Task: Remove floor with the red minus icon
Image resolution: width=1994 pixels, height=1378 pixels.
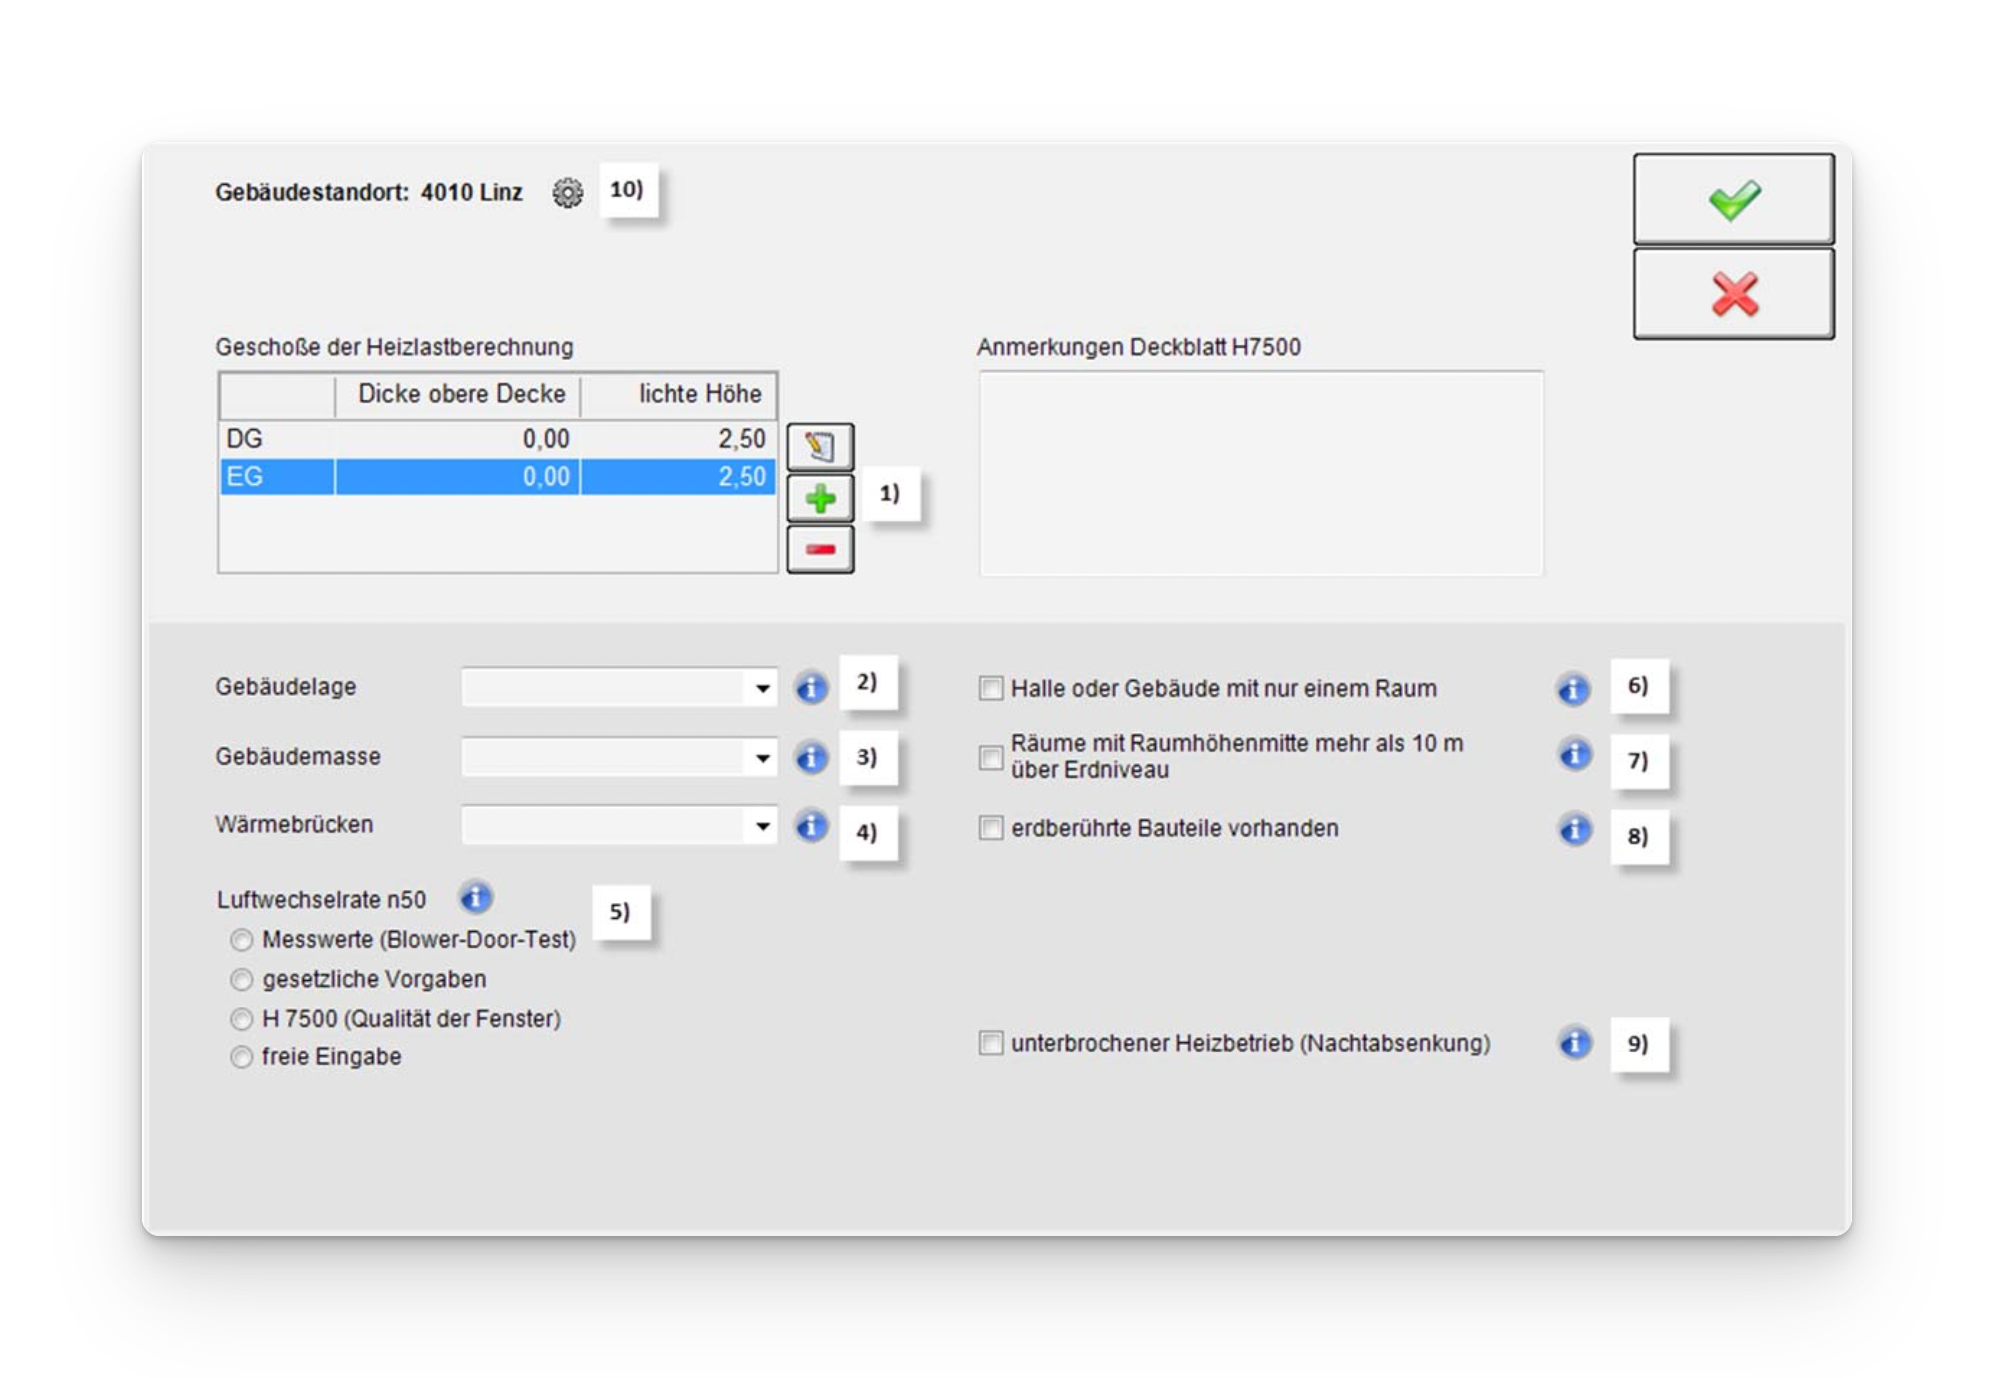Action: click(820, 549)
